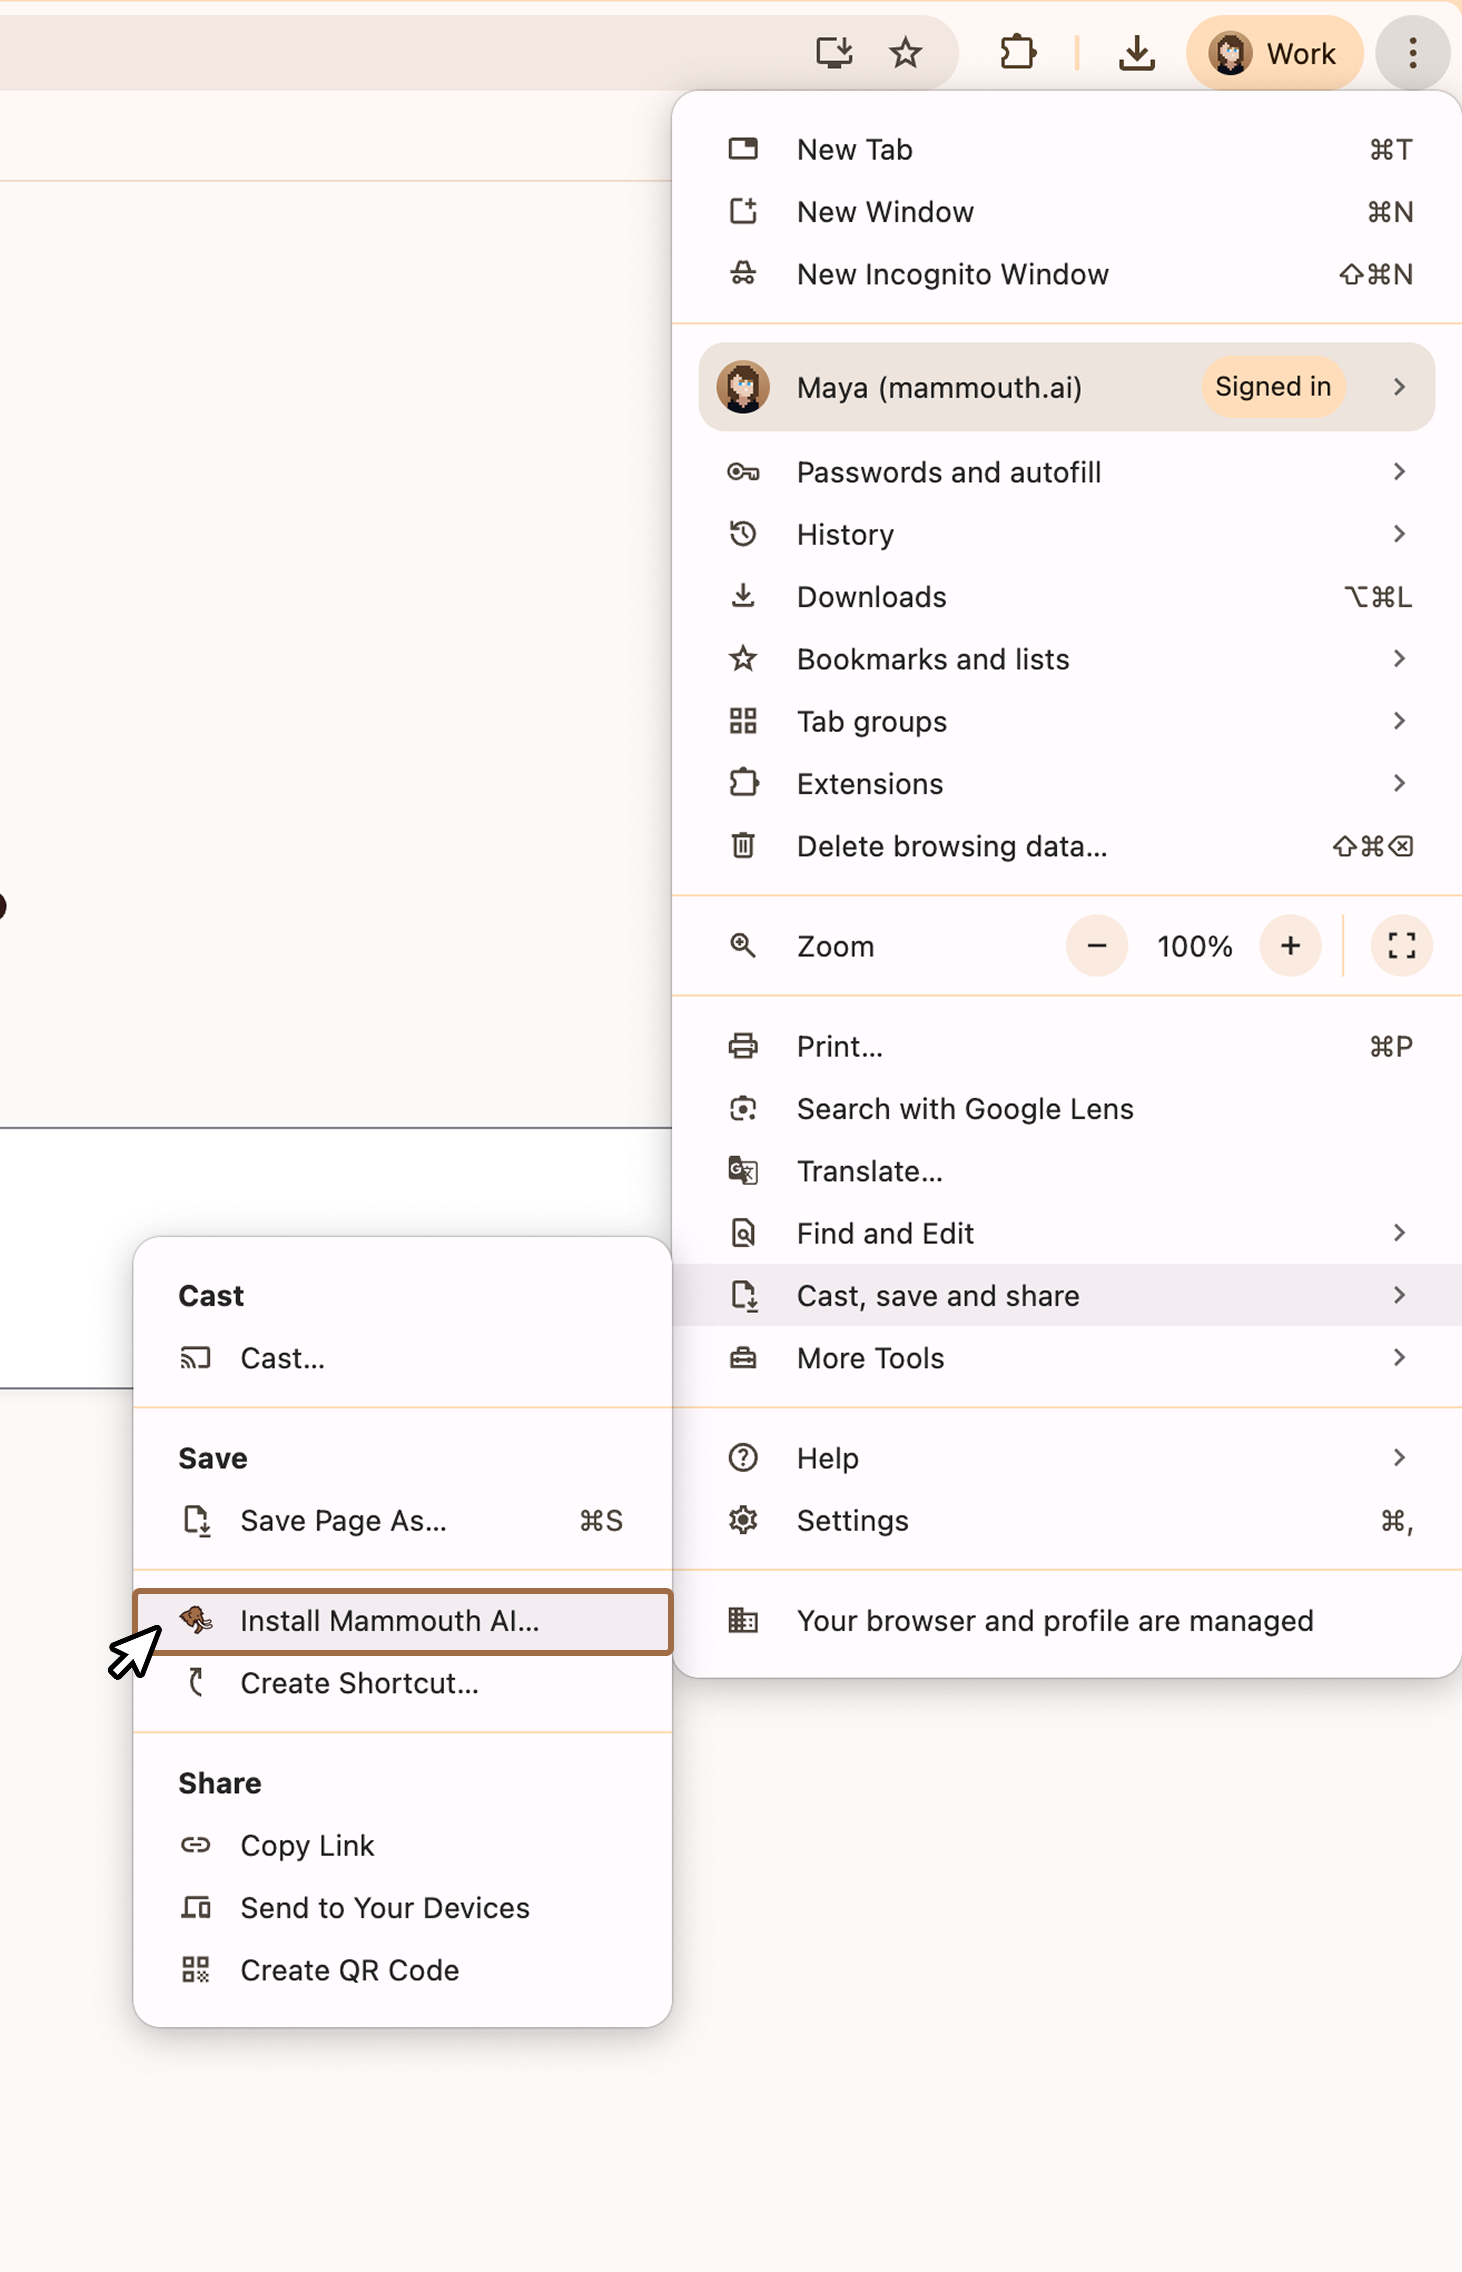1462x2272 pixels.
Task: Choose Print... from the menu
Action: click(x=1066, y=1046)
